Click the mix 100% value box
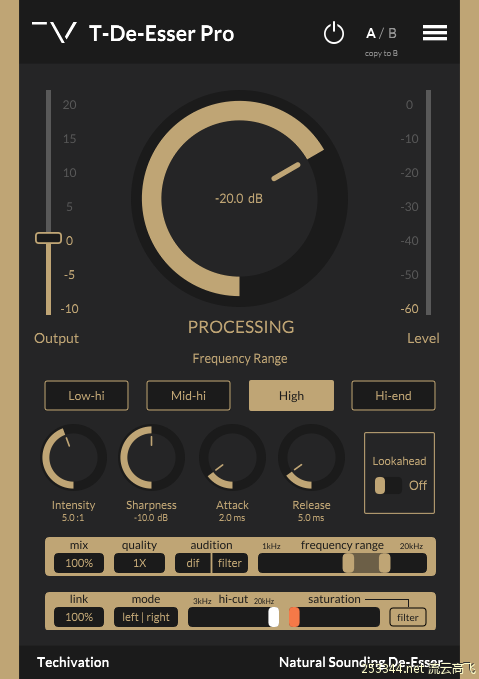 79,563
